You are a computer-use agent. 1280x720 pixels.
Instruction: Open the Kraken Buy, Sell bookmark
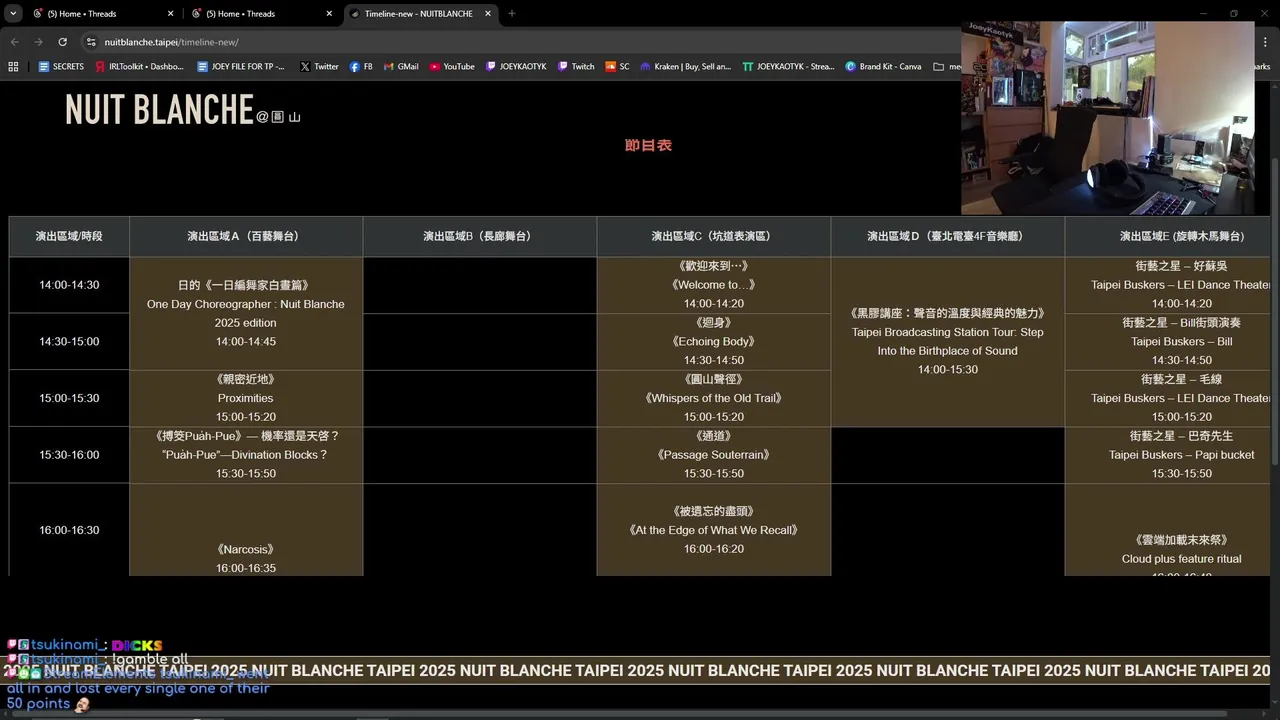[685, 67]
